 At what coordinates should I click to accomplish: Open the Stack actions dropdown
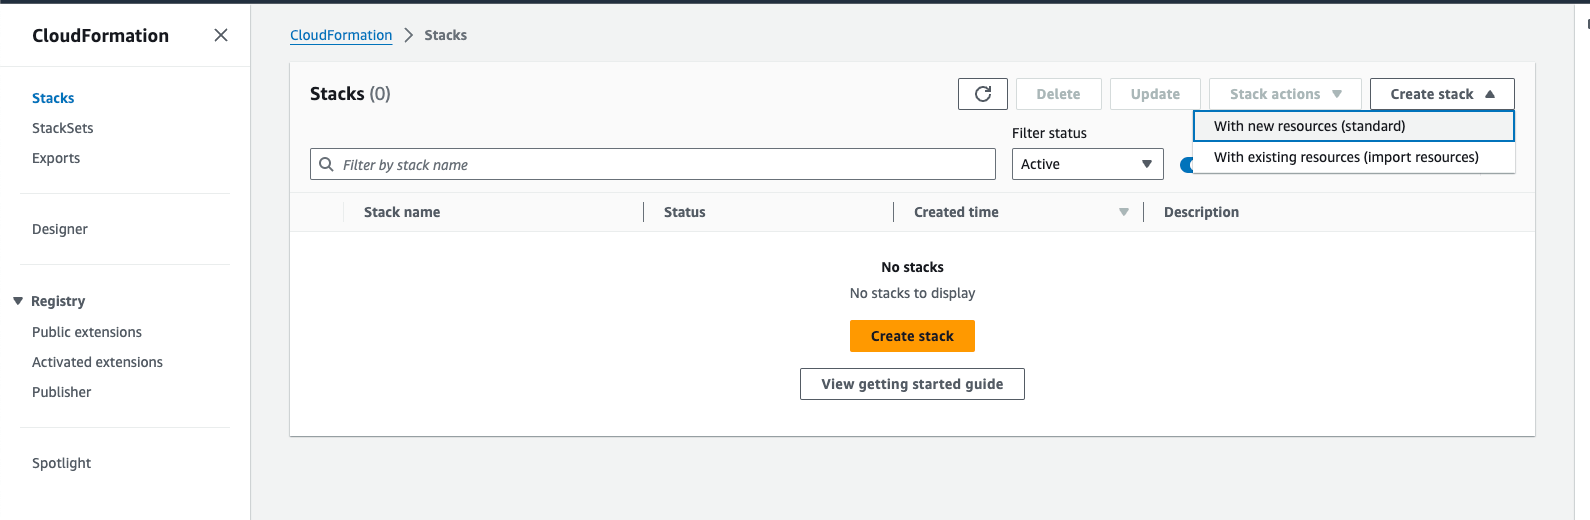coord(1285,94)
